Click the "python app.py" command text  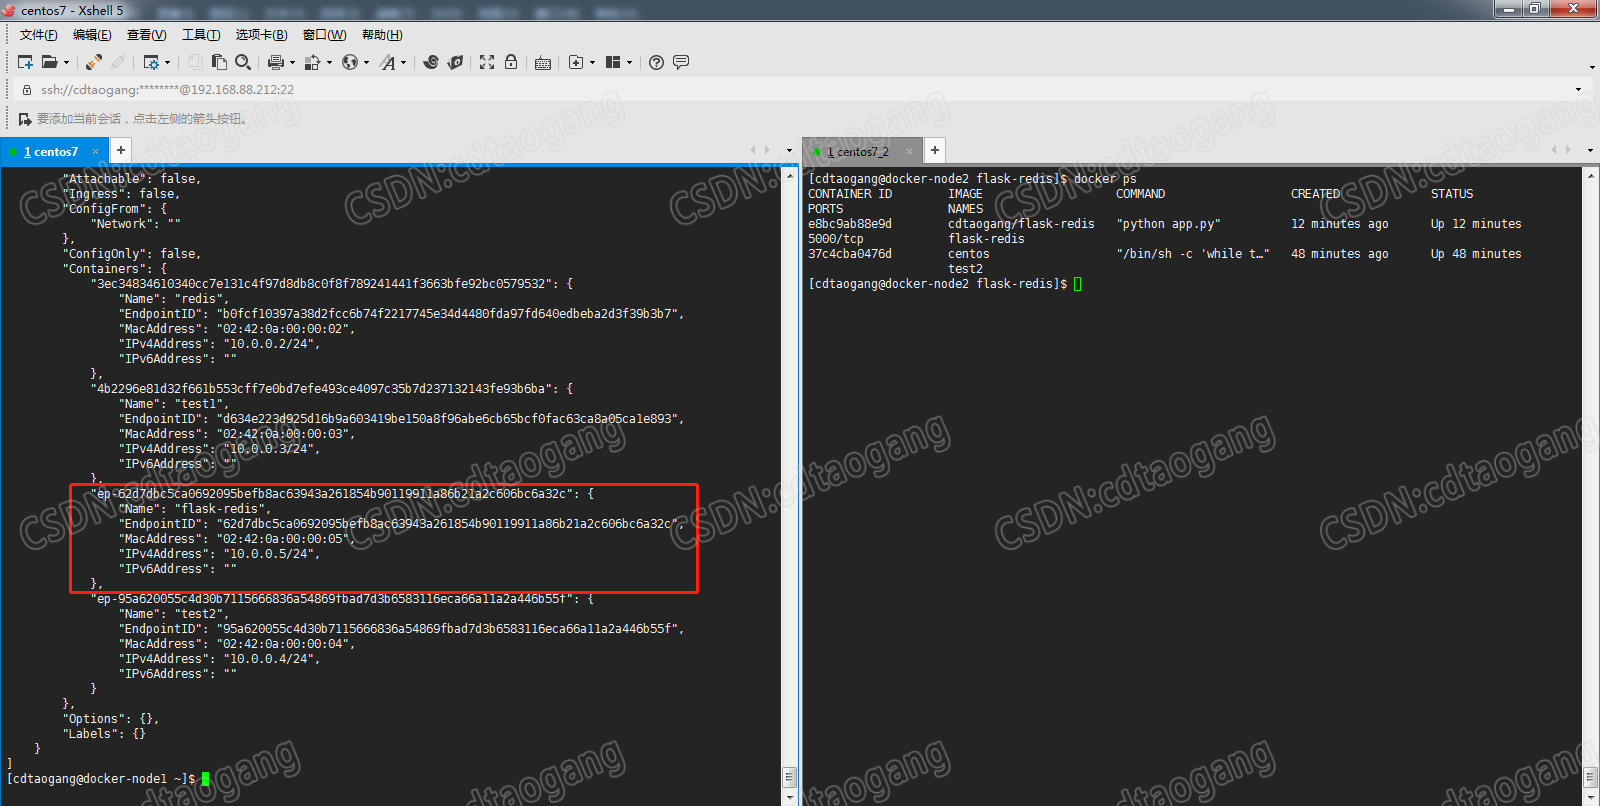[1168, 224]
